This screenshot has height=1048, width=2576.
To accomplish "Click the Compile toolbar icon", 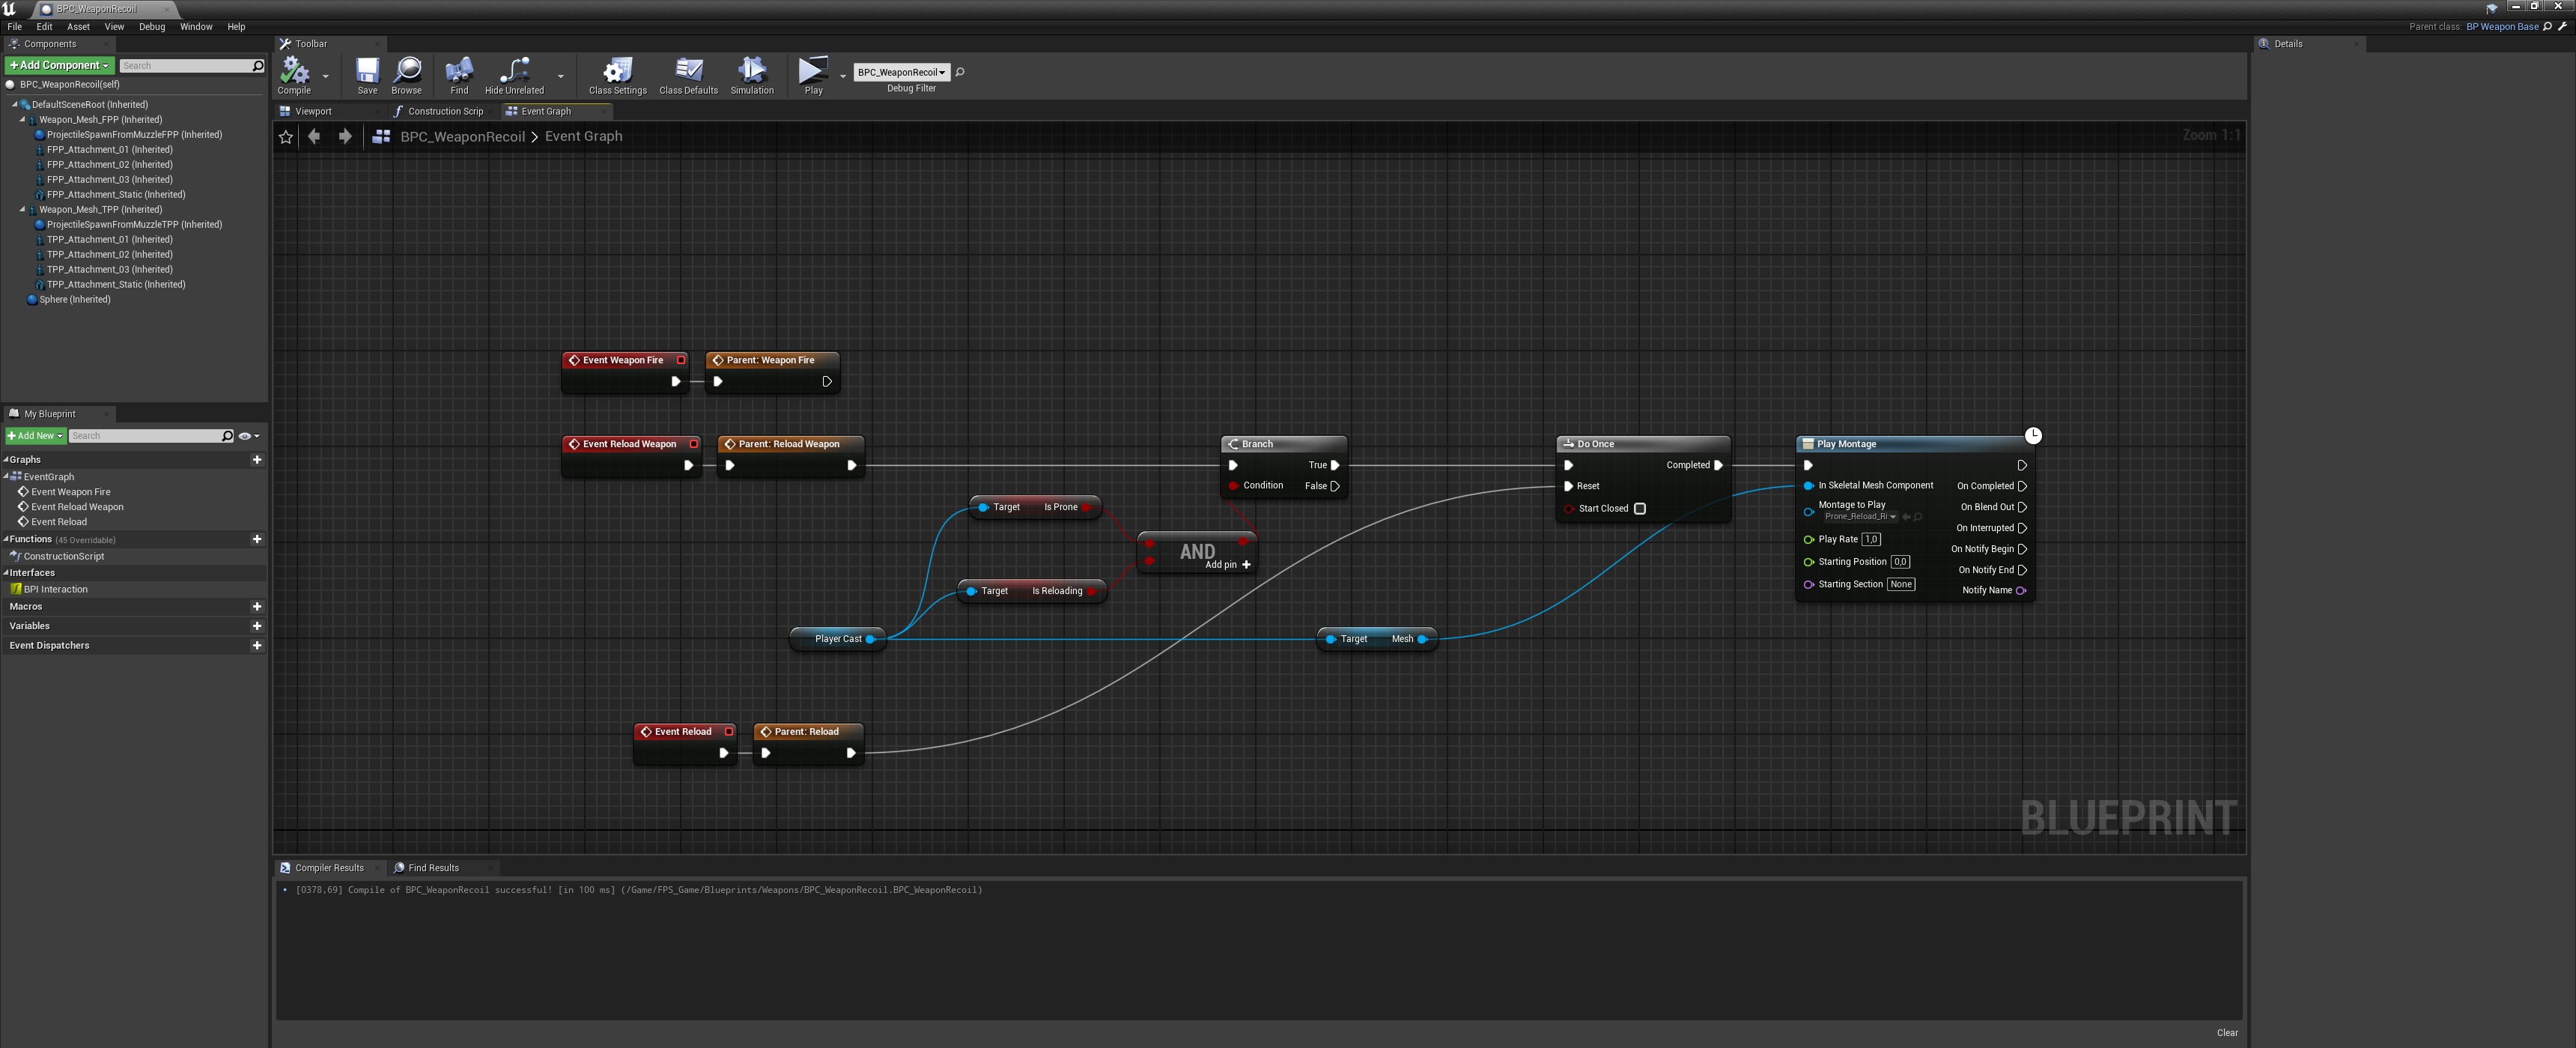I will click(294, 71).
